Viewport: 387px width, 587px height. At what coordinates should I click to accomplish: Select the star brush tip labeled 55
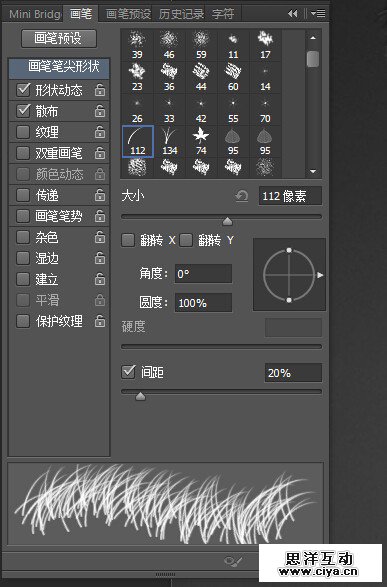[x=233, y=109]
